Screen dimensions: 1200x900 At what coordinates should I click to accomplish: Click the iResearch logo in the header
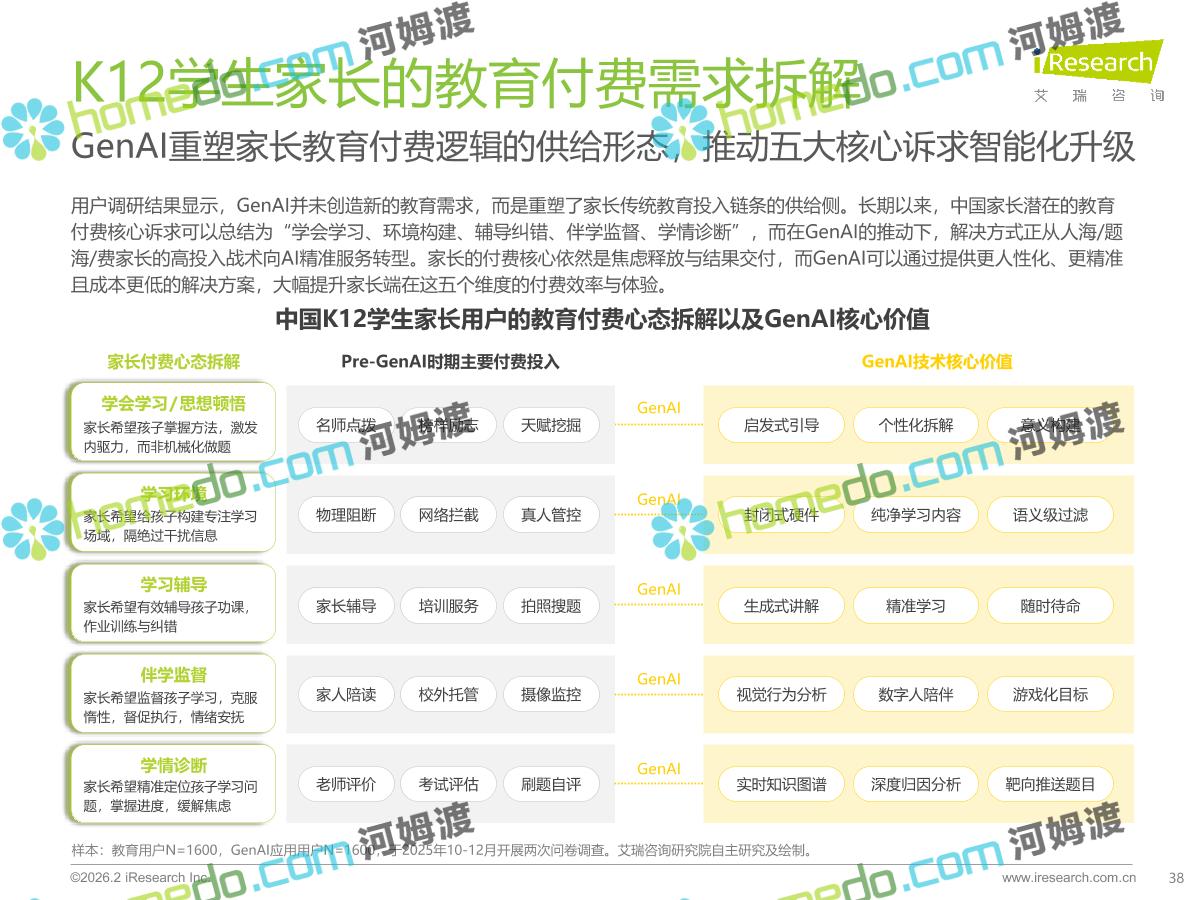1098,65
